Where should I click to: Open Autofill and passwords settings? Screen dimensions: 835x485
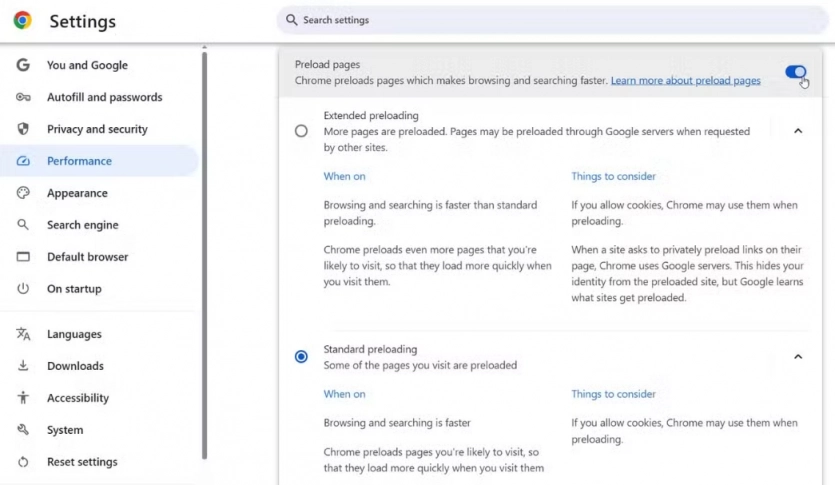[x=104, y=97]
